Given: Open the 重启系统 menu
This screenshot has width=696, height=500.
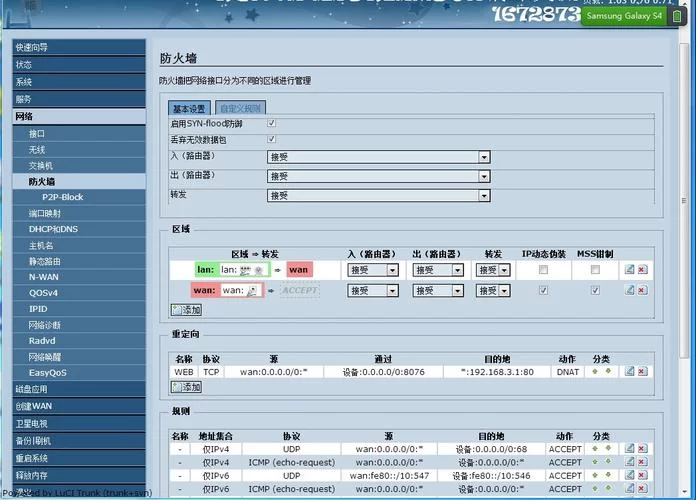Looking at the screenshot, I should (79, 458).
